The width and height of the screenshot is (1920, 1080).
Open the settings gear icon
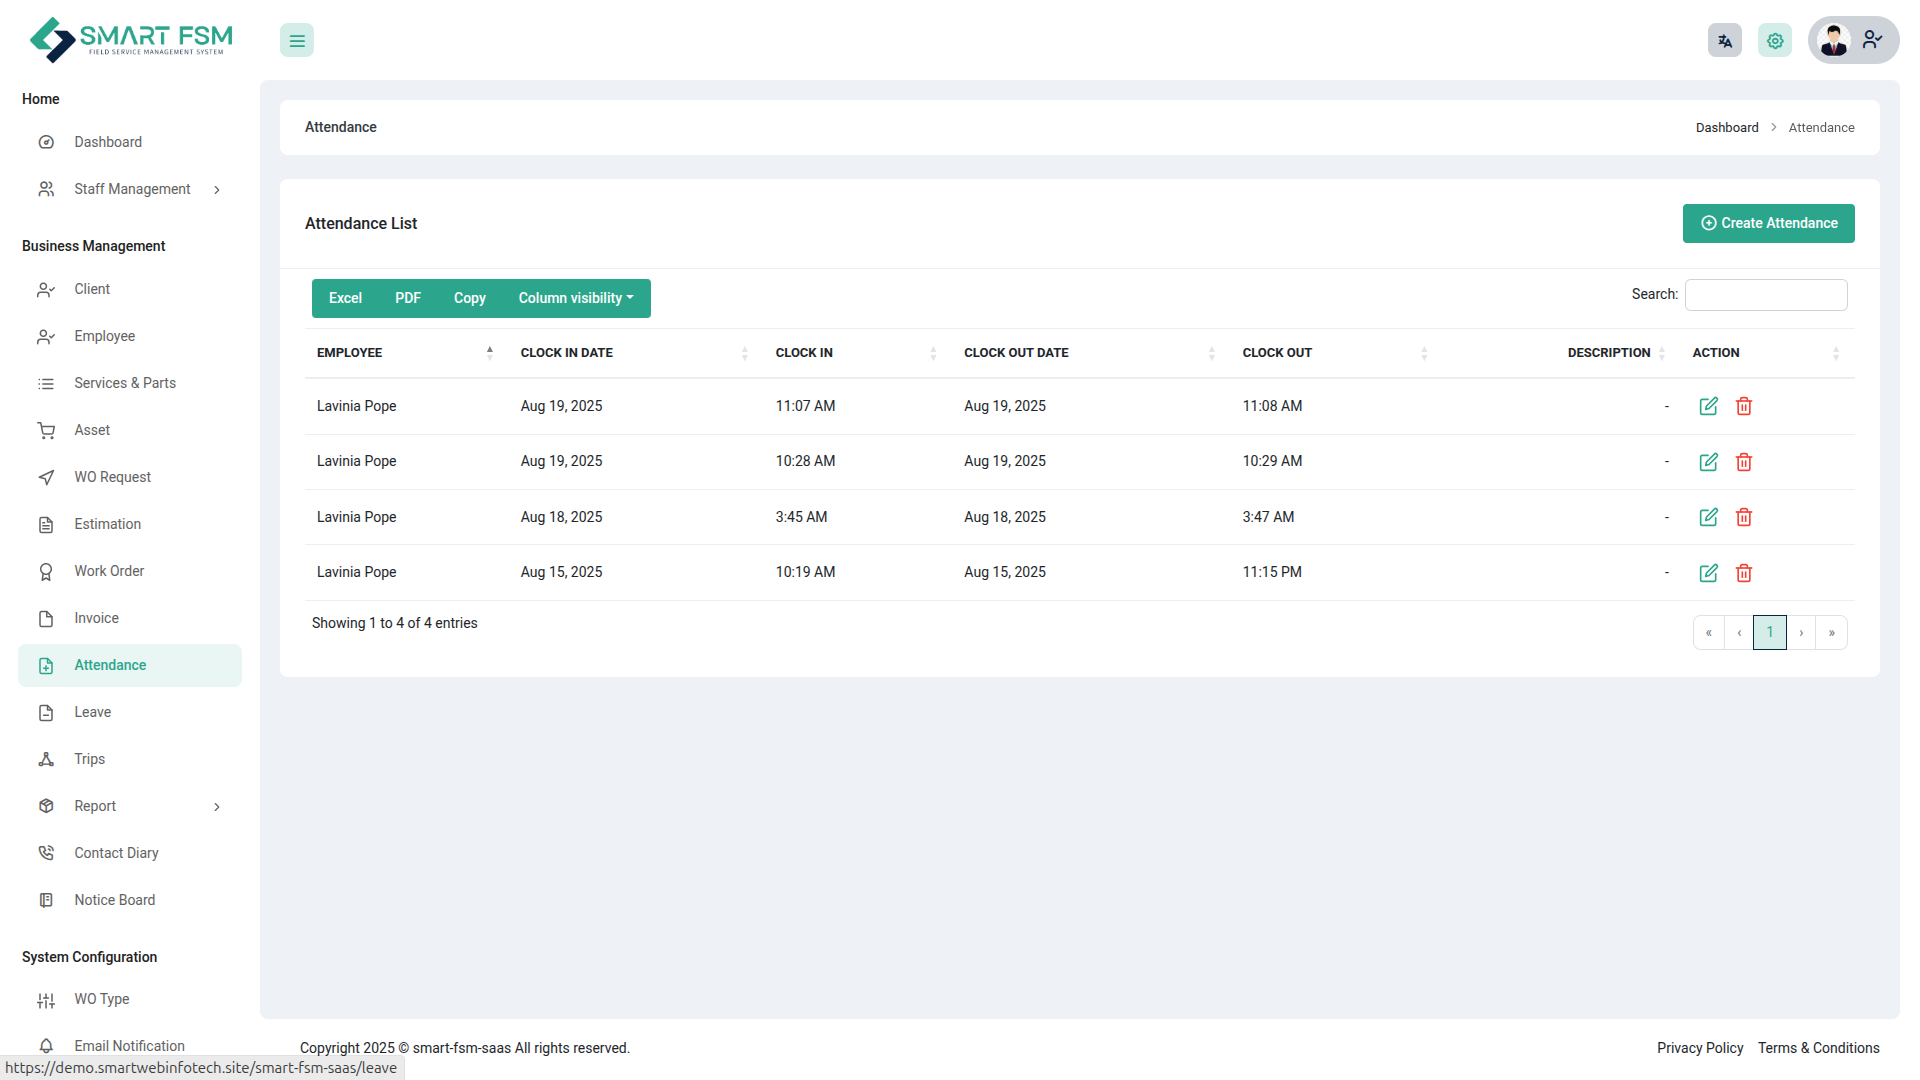pyautogui.click(x=1774, y=41)
